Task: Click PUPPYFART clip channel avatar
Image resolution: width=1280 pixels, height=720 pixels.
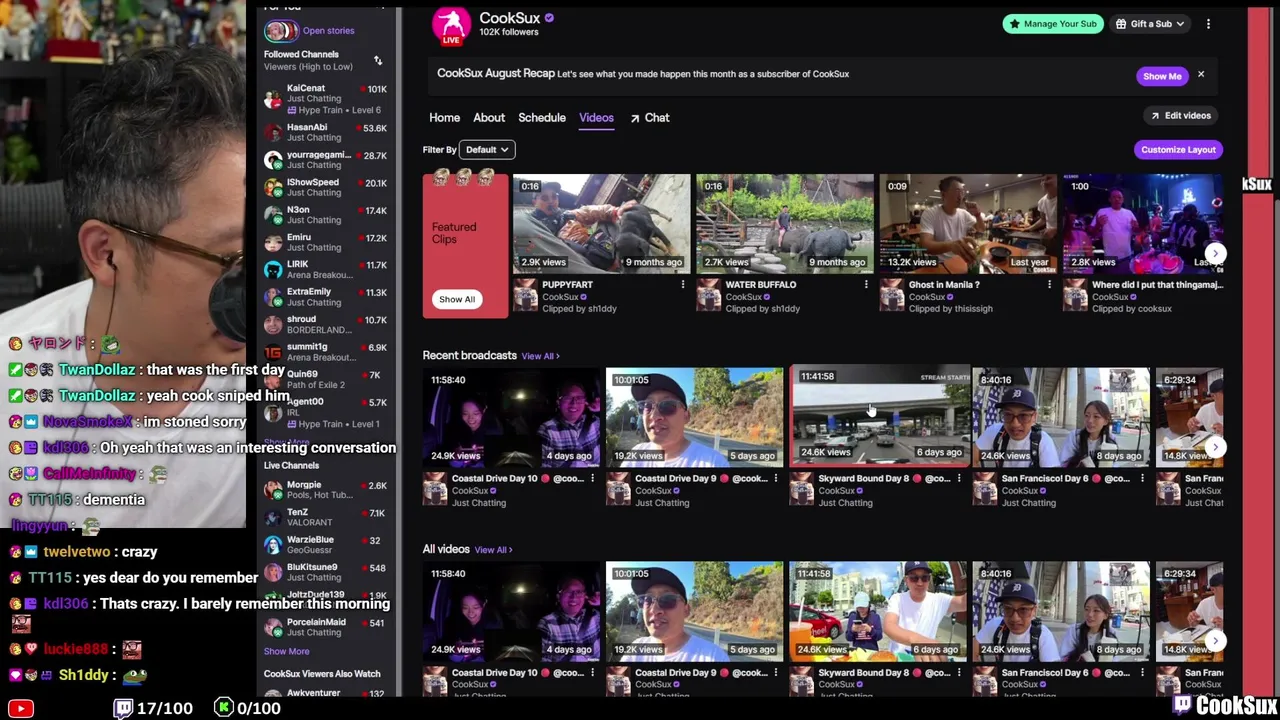Action: (x=525, y=296)
